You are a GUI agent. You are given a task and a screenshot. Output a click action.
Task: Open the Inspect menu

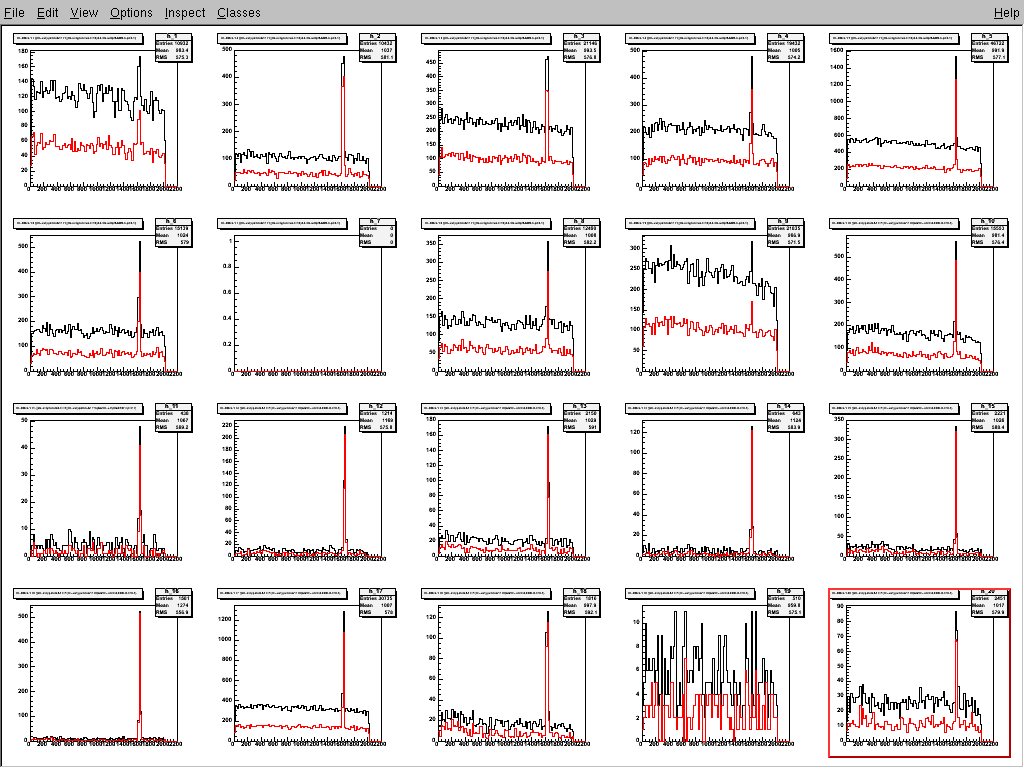[184, 12]
